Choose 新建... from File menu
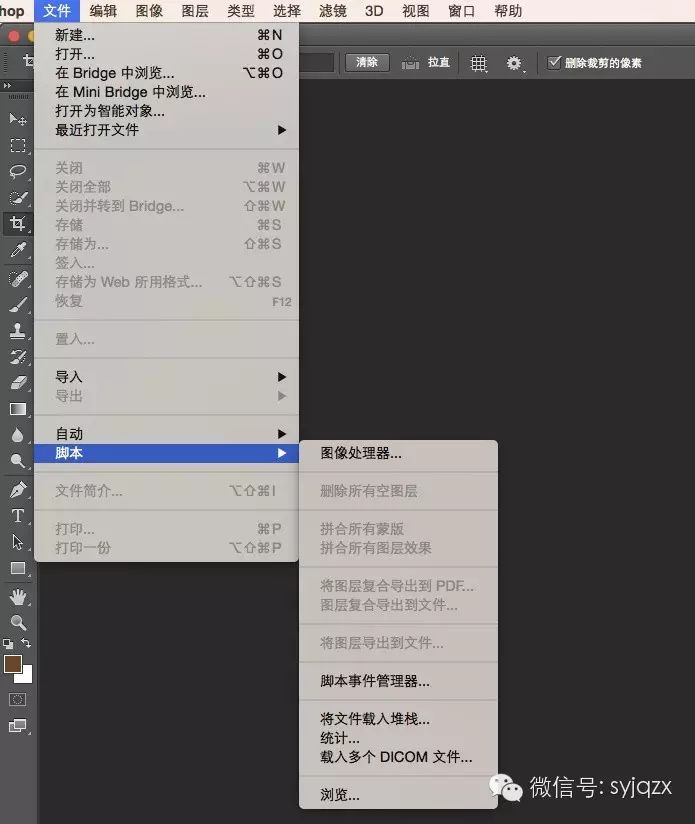The image size is (695, 824). point(166,35)
